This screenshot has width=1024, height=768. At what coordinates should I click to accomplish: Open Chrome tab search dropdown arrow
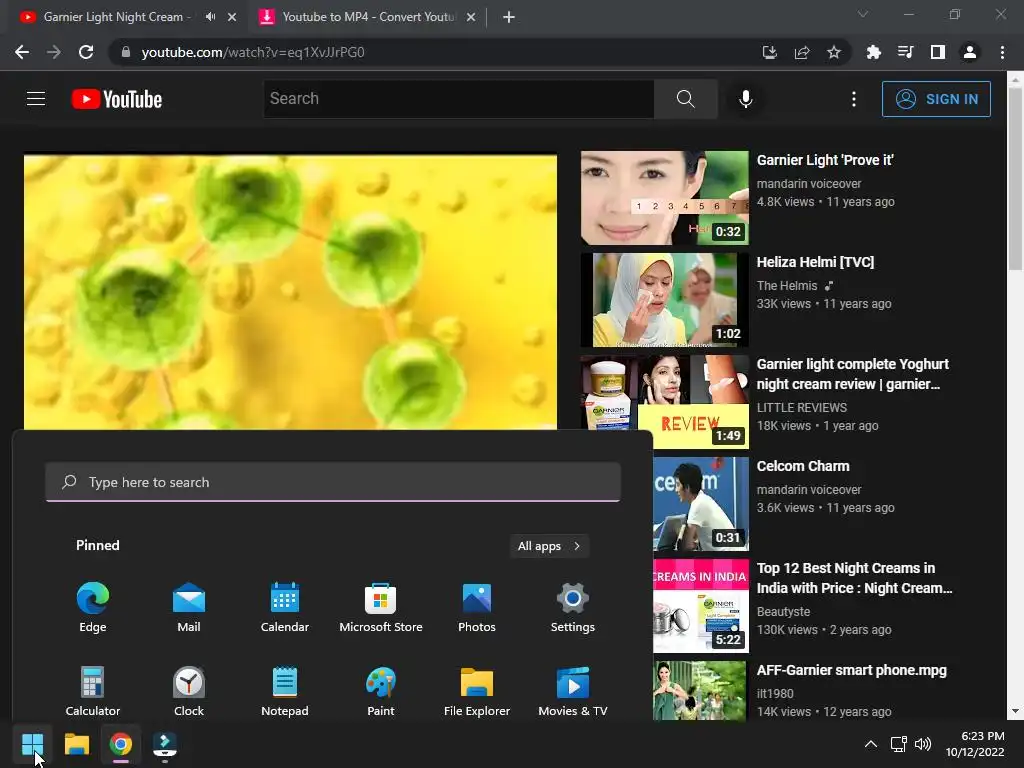pyautogui.click(x=863, y=14)
